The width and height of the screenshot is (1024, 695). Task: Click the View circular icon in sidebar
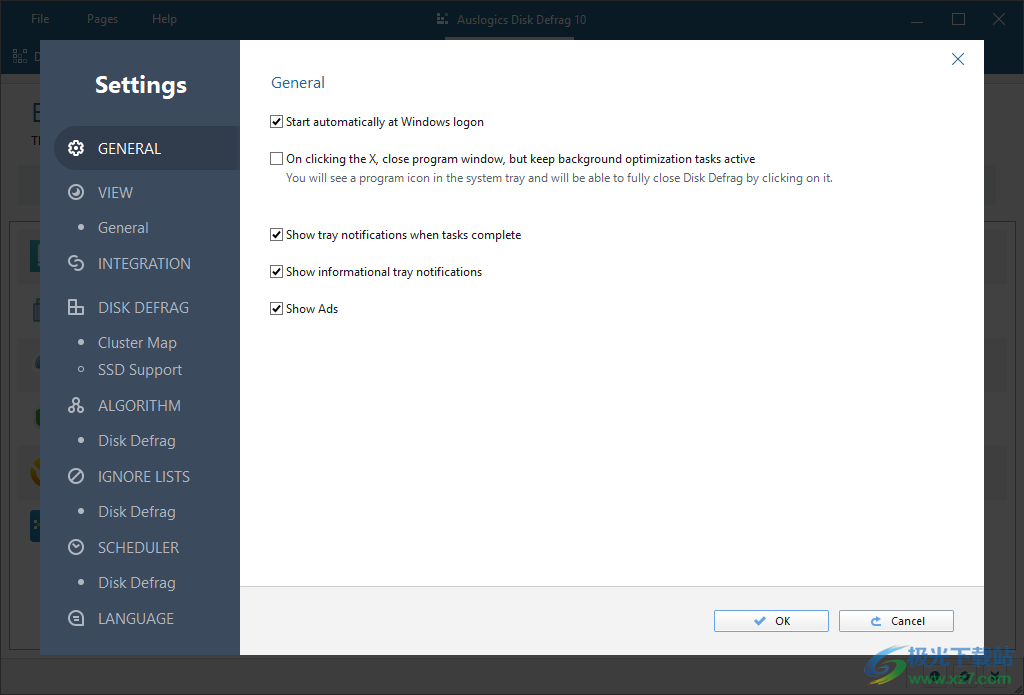tap(76, 192)
